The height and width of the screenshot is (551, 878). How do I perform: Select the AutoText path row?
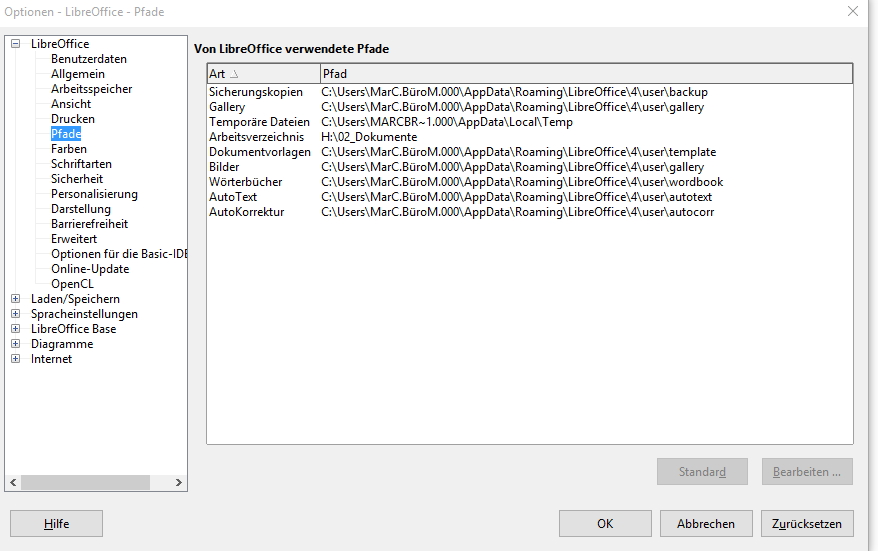[529, 197]
